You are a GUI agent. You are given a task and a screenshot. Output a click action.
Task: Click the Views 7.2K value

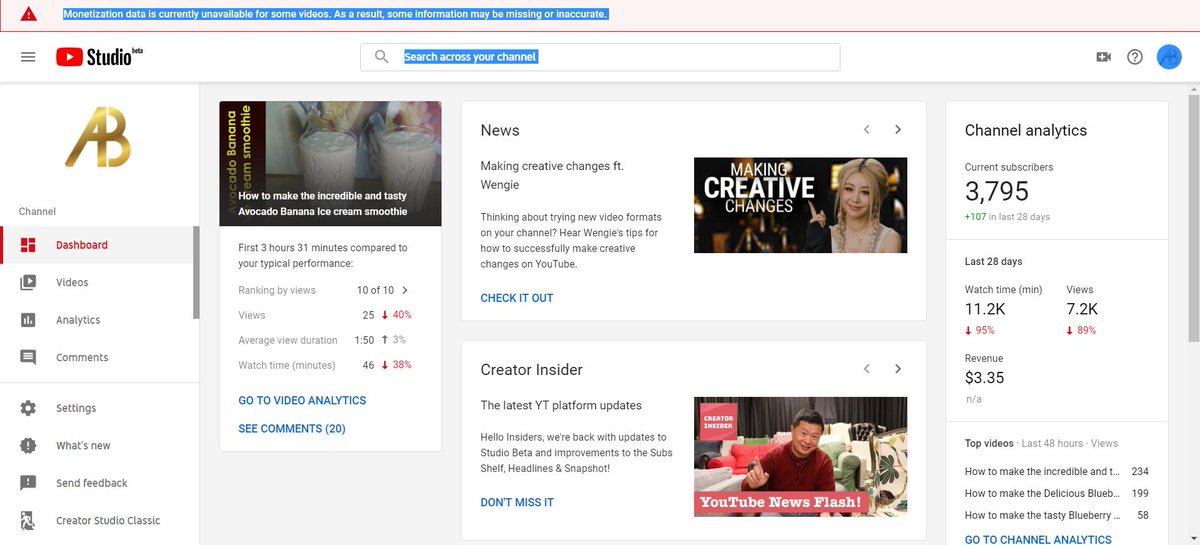[1082, 309]
